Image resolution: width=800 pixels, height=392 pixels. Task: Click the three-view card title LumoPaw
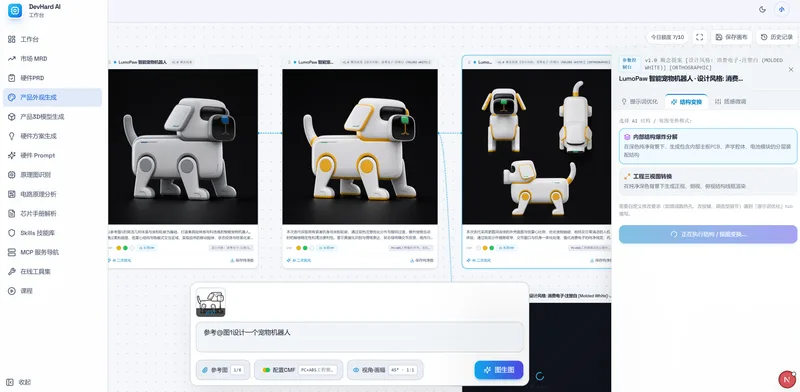tap(485, 62)
